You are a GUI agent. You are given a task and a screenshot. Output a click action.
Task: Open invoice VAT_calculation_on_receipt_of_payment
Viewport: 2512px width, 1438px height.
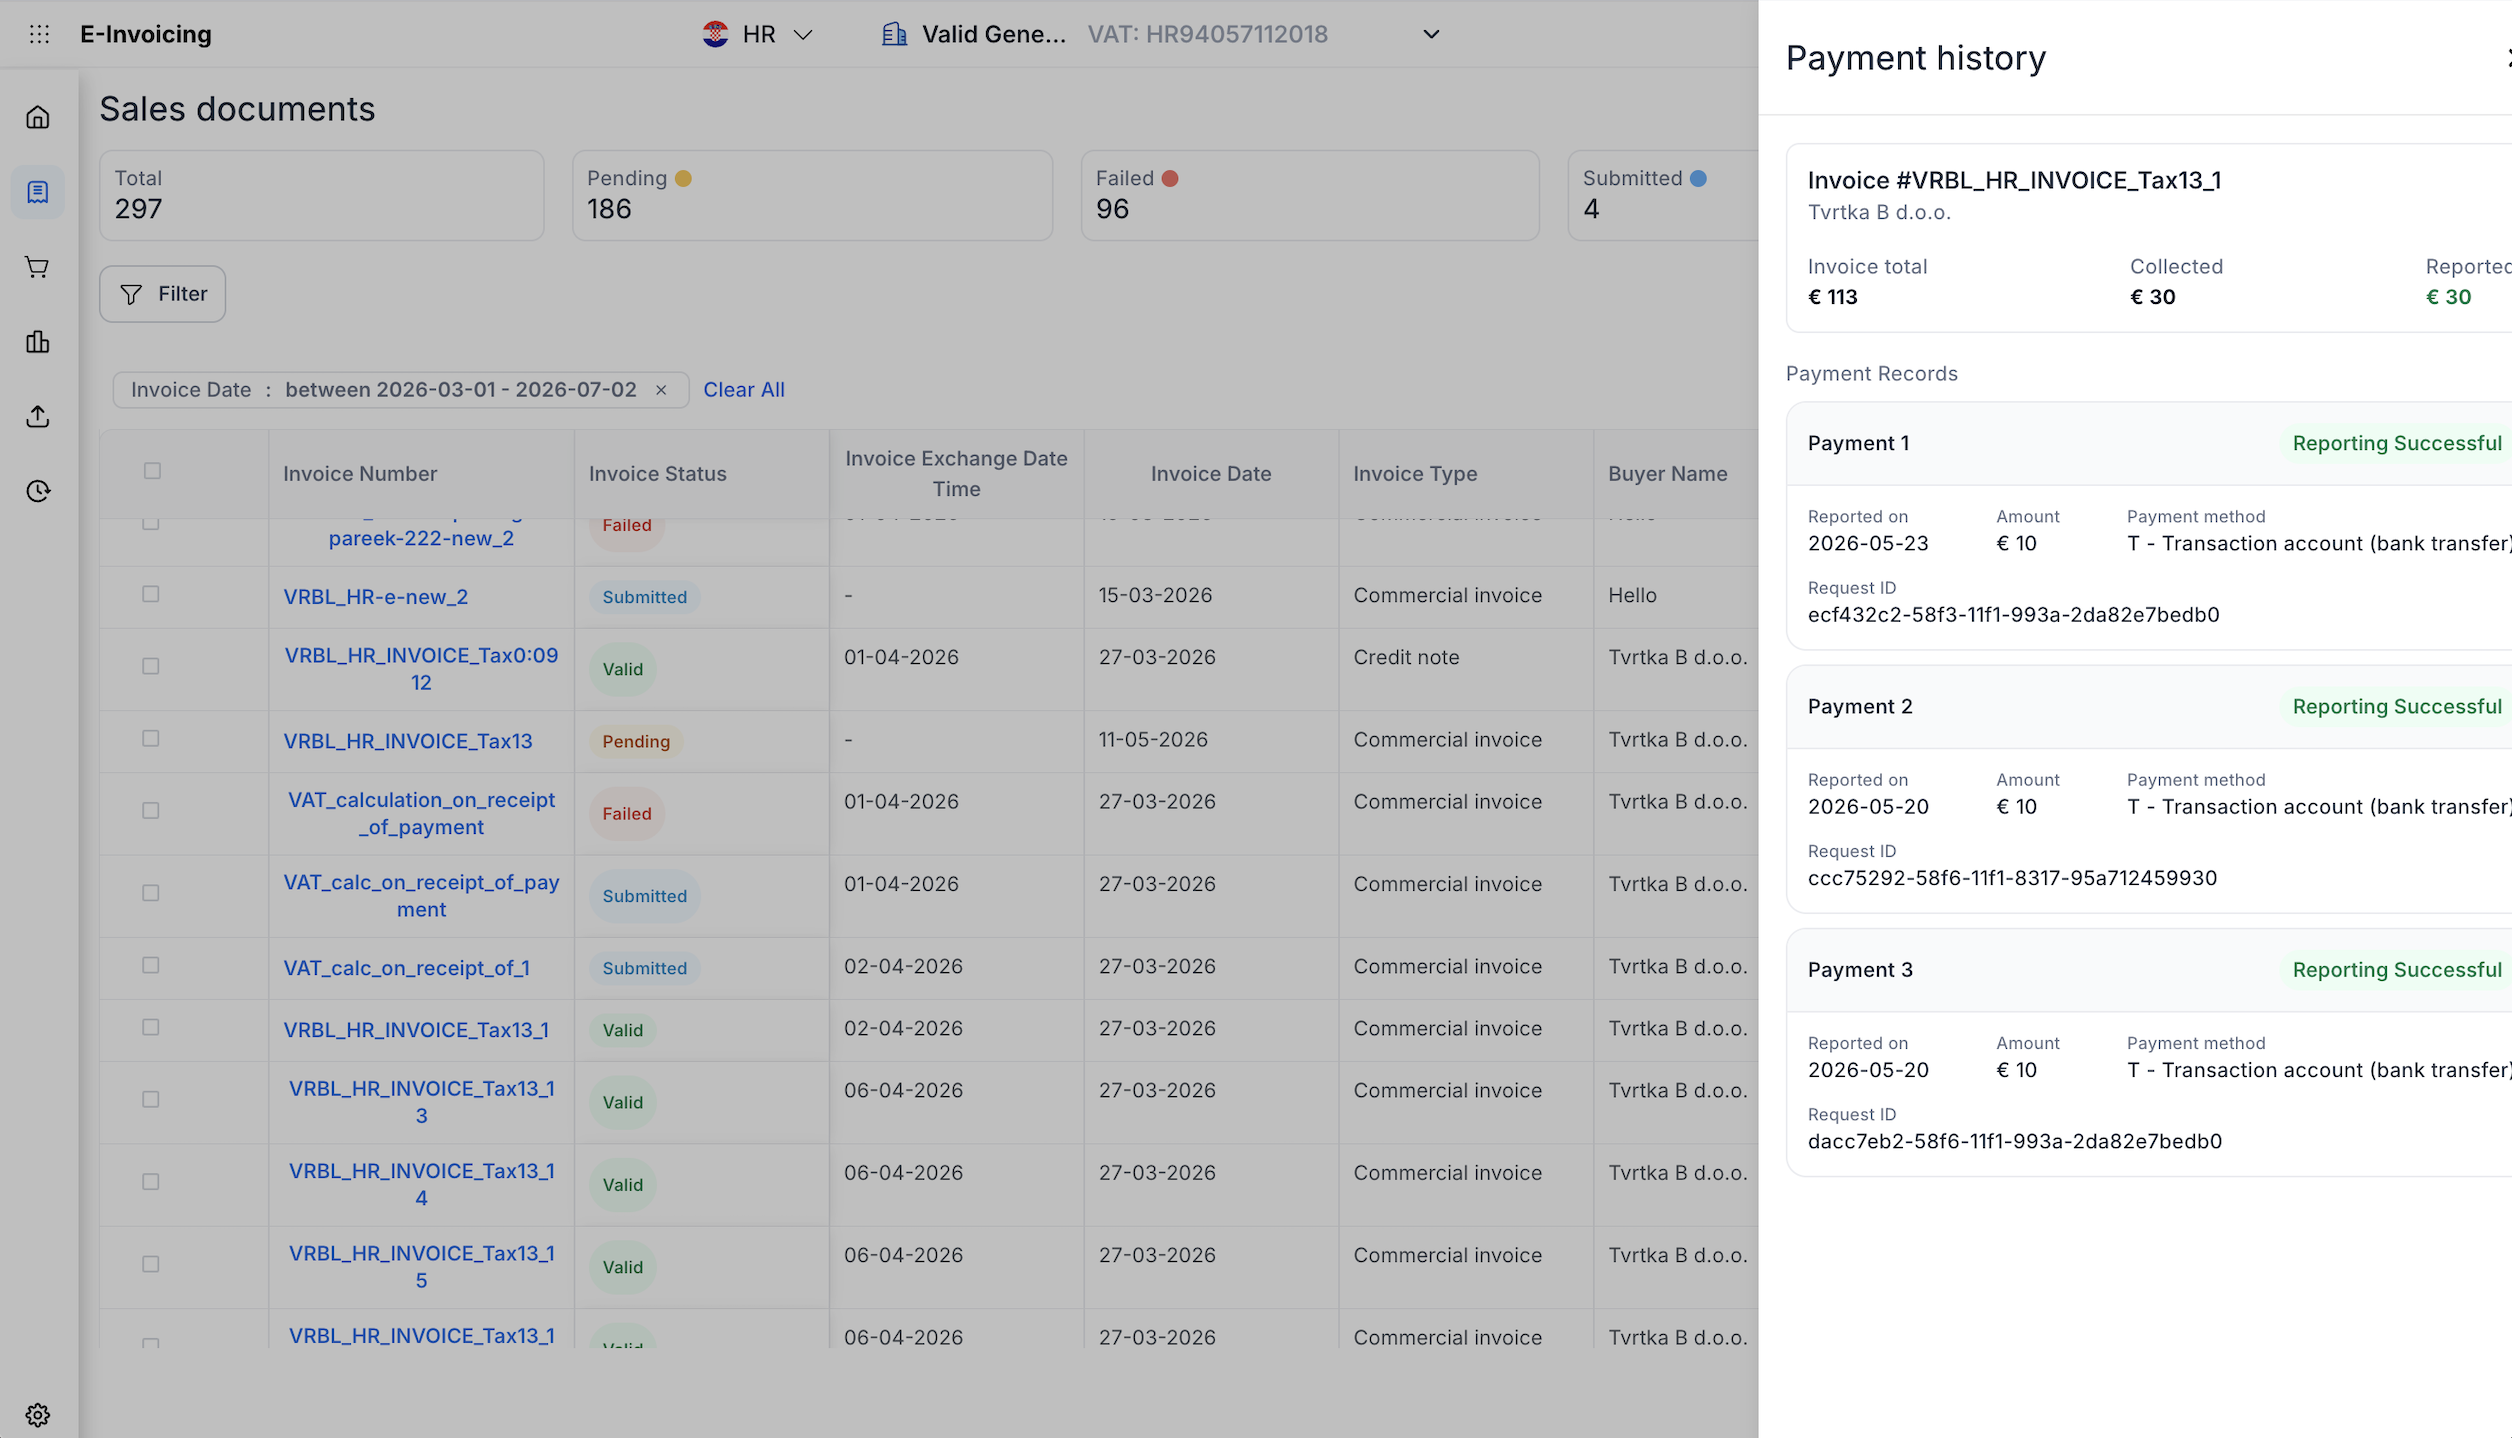coord(421,813)
